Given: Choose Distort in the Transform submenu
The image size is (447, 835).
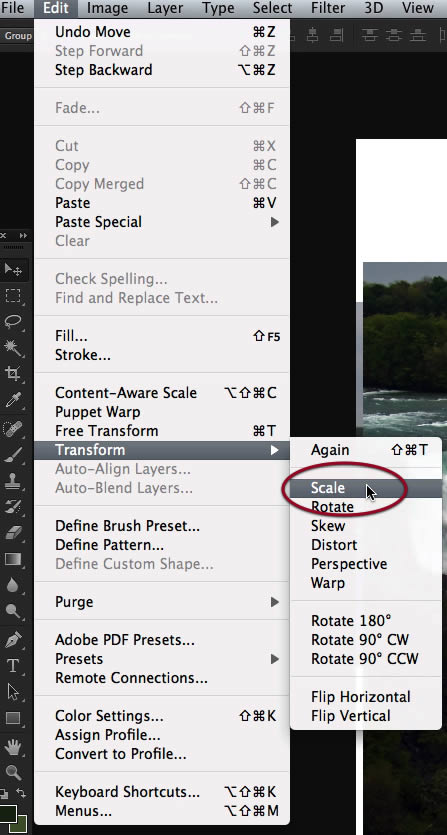Looking at the screenshot, I should pyautogui.click(x=366, y=545).
